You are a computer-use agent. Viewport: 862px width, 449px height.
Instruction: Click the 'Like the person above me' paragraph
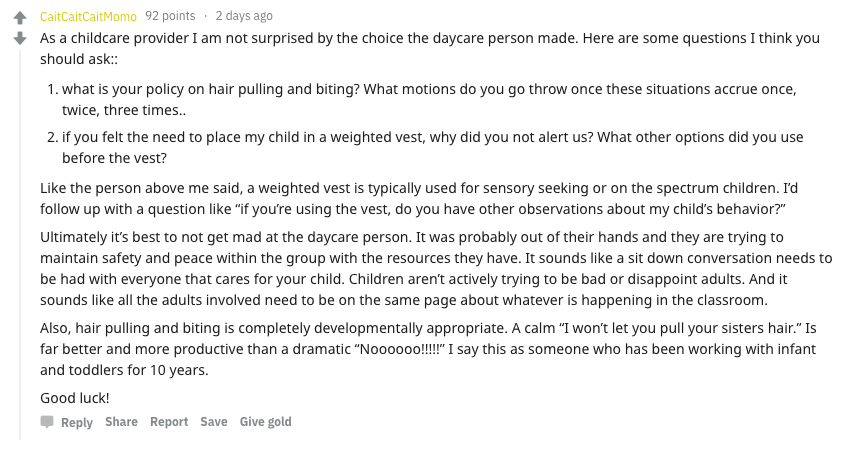pyautogui.click(x=419, y=198)
